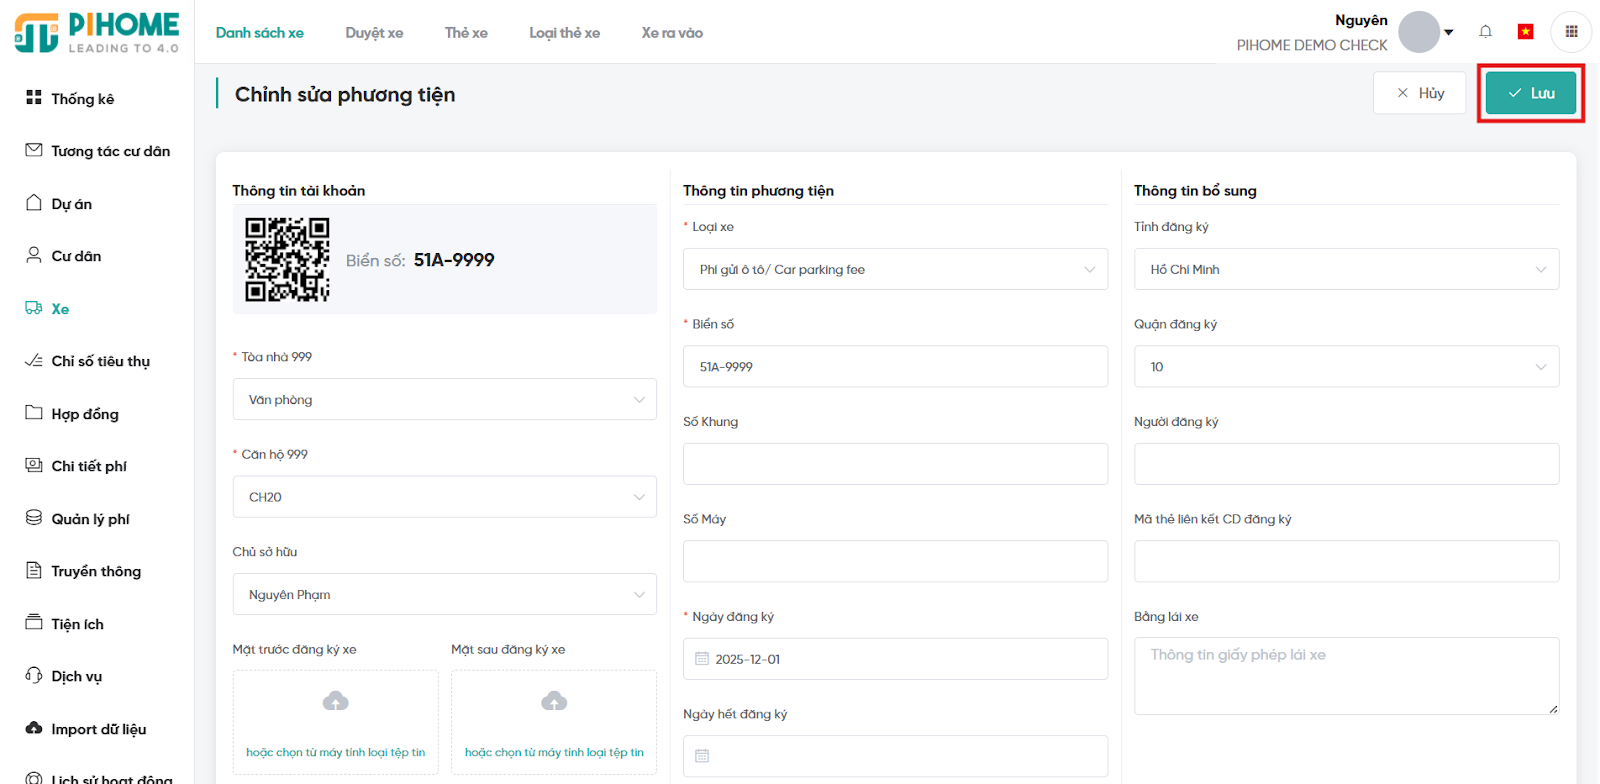Click the Số Khung input field
Screen dimensions: 1600x784
(894, 464)
